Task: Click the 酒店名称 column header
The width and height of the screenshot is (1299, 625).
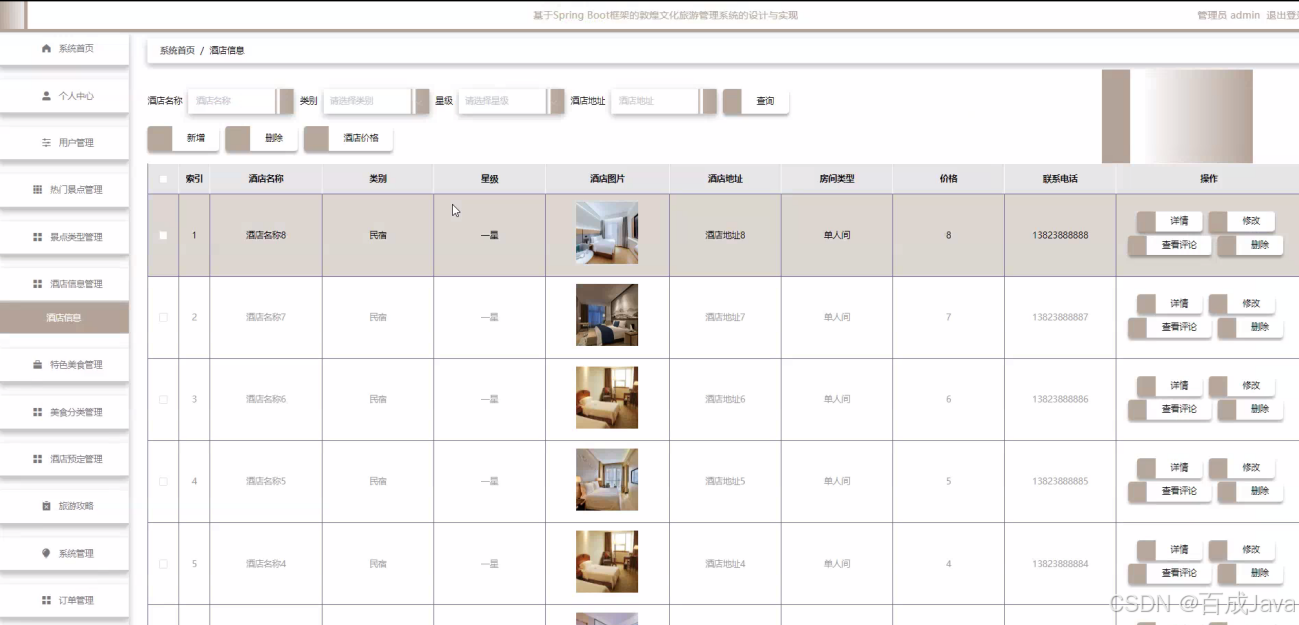Action: 266,179
